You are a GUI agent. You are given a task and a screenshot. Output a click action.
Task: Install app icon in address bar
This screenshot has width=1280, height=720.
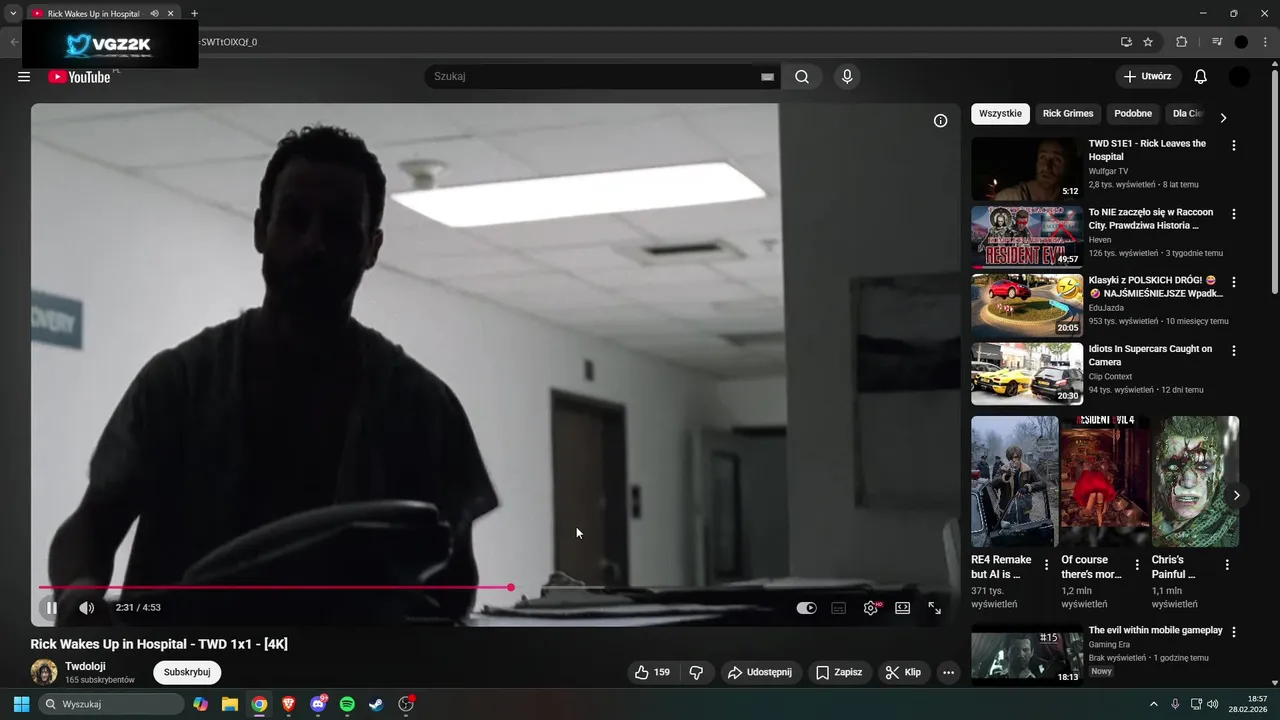(1126, 42)
